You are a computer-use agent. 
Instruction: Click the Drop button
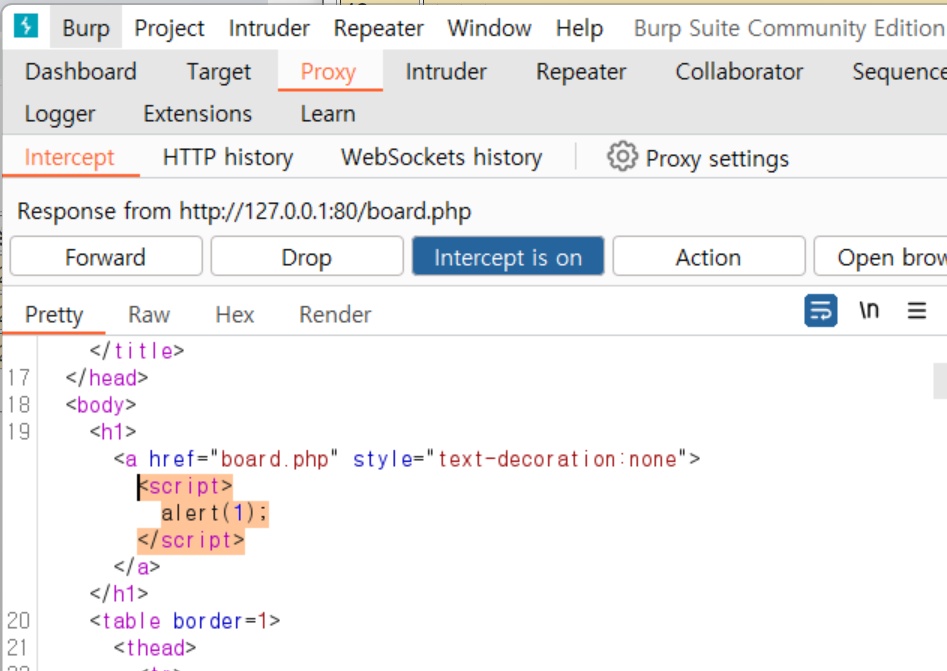[x=307, y=257]
